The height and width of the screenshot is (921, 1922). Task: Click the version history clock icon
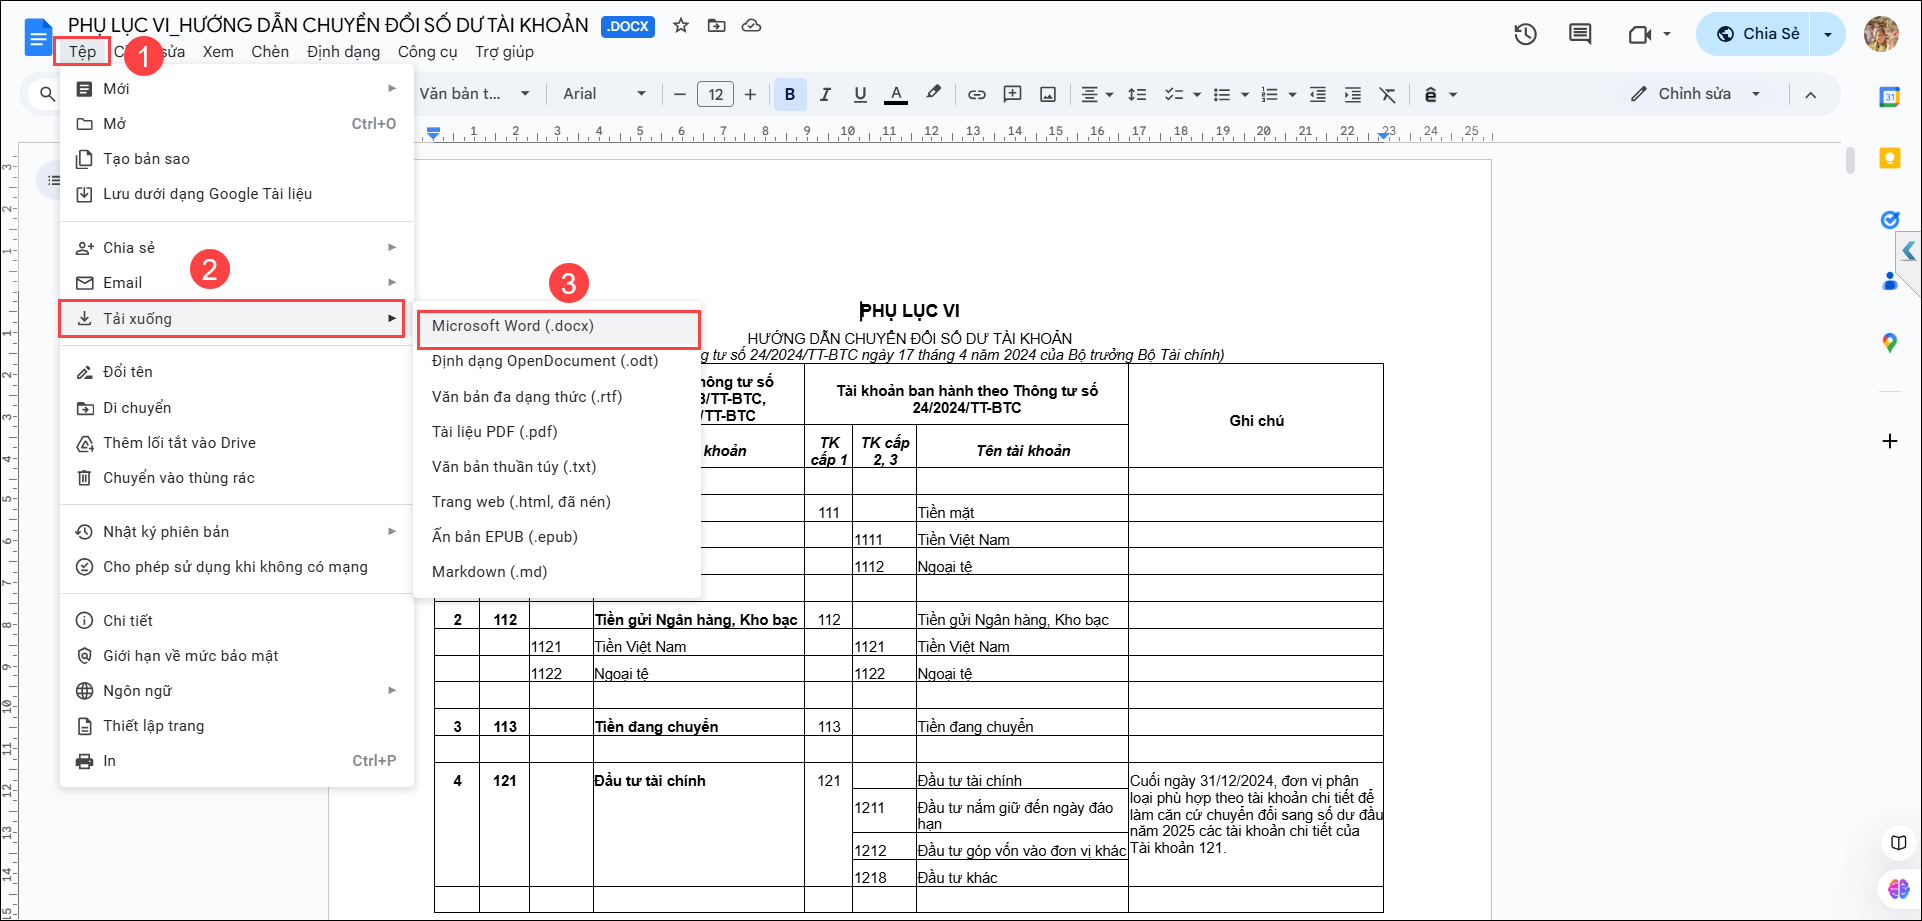1525,34
